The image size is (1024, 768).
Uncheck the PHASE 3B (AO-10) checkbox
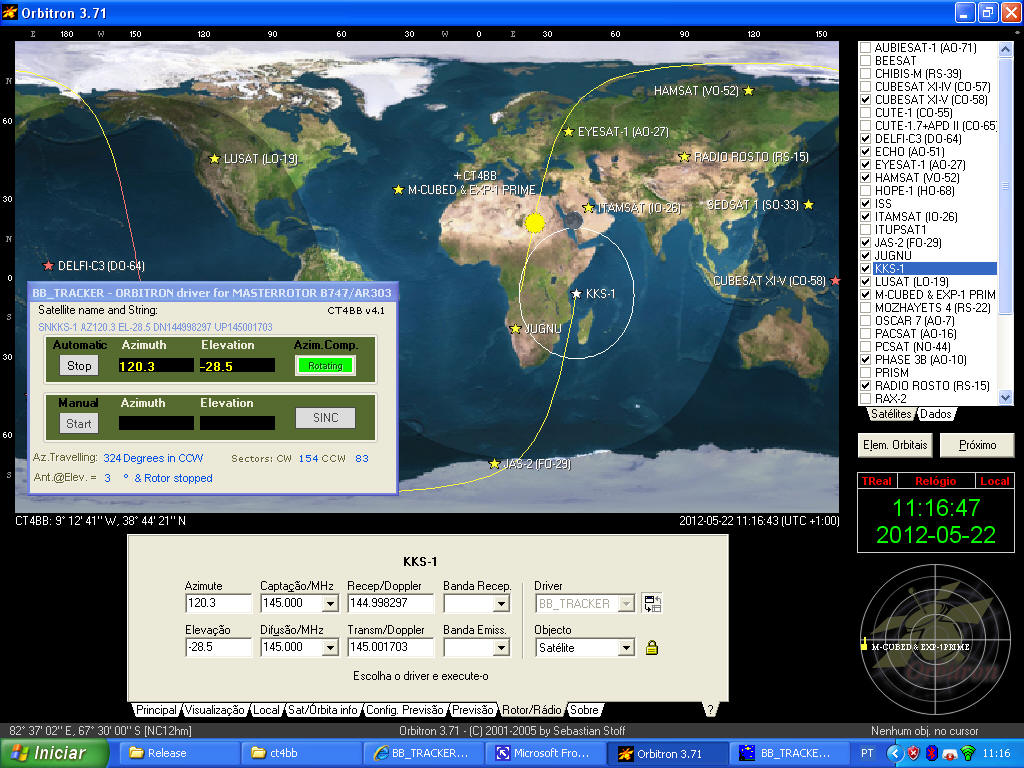point(865,360)
